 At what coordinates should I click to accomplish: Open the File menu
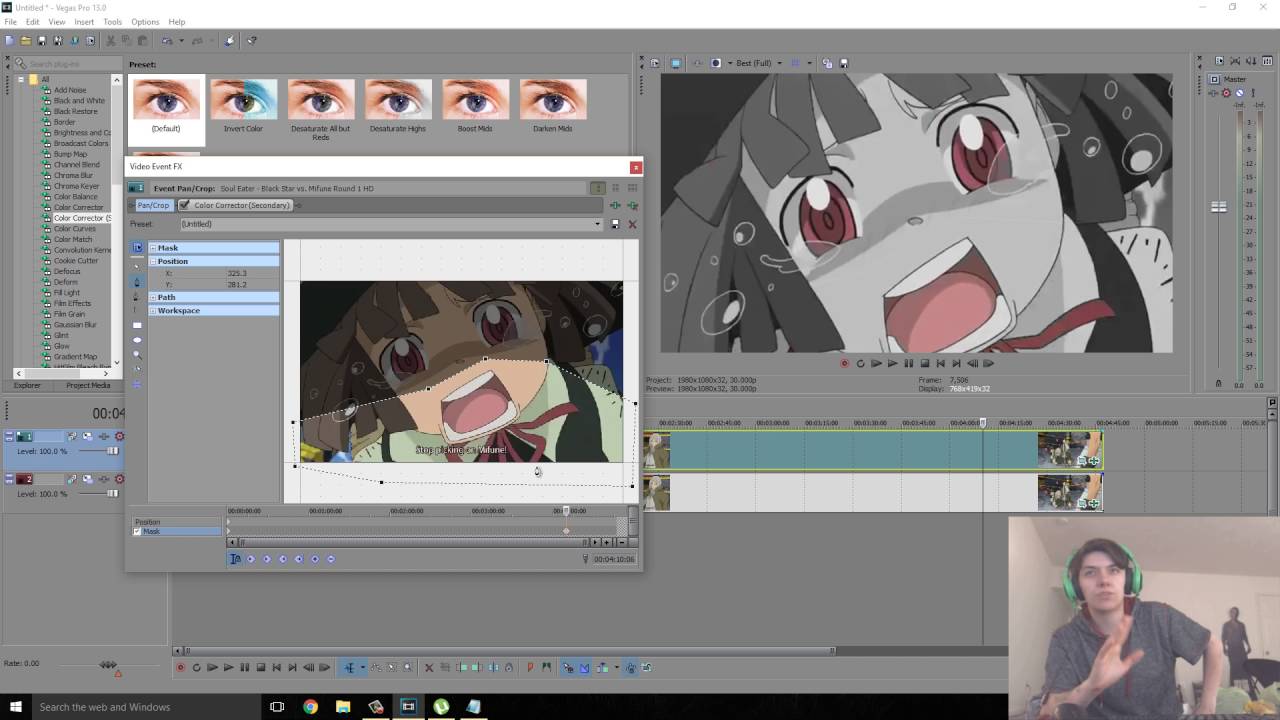tap(10, 22)
